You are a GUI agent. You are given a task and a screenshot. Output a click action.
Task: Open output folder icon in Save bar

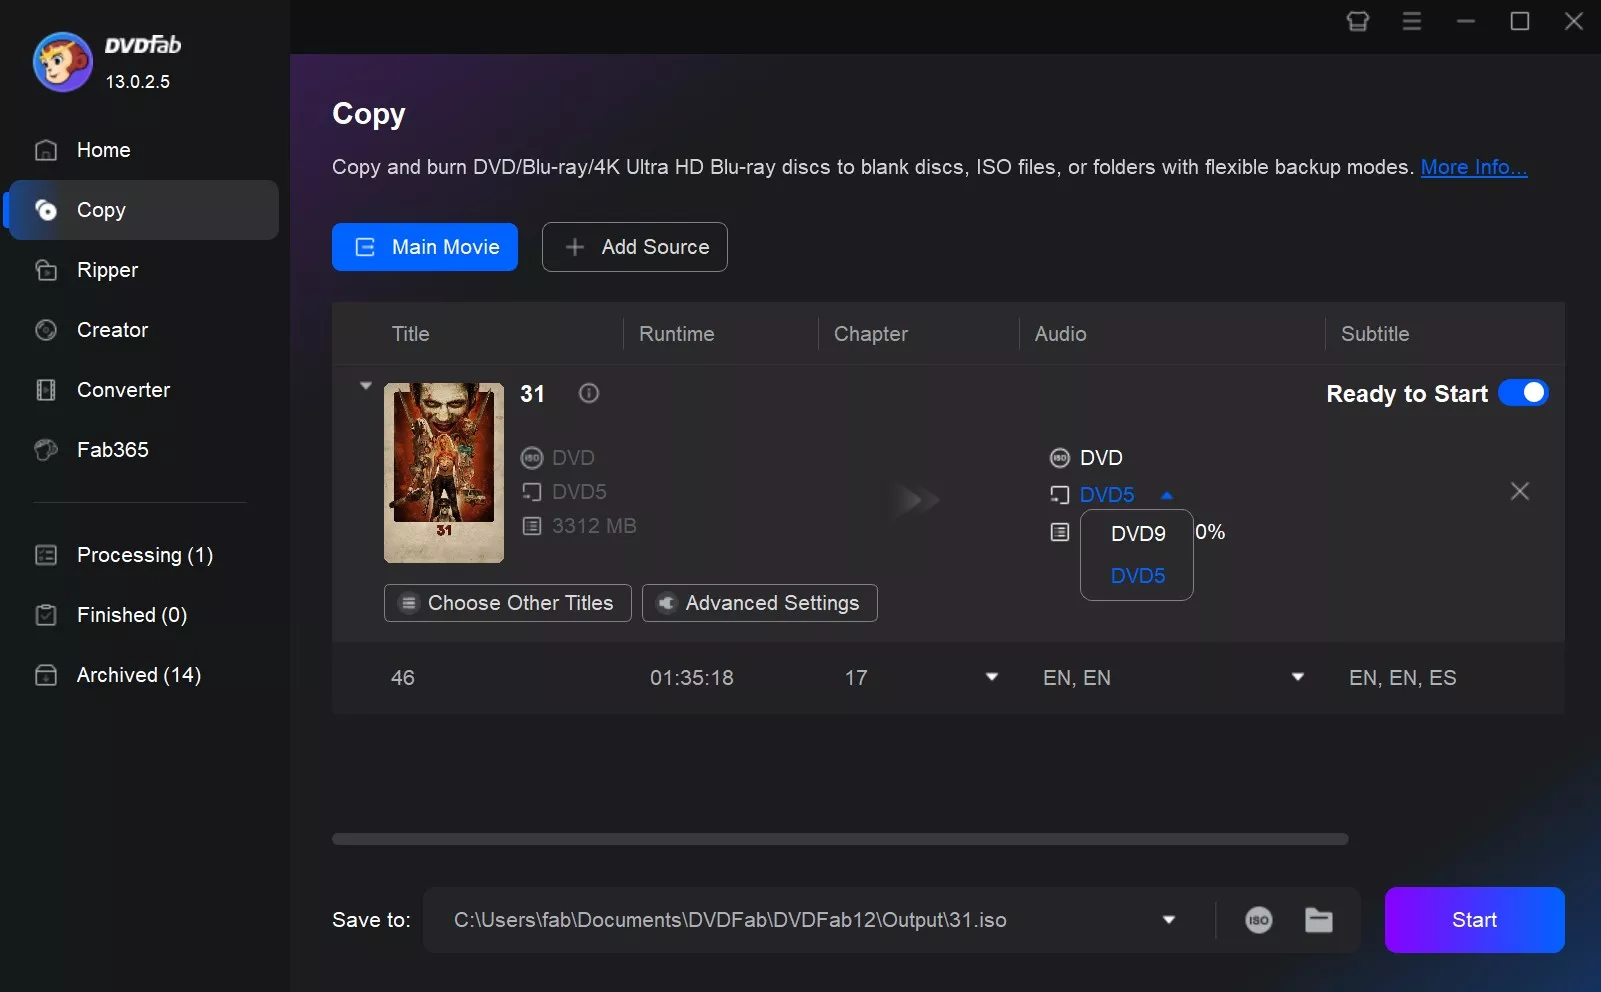1319,920
